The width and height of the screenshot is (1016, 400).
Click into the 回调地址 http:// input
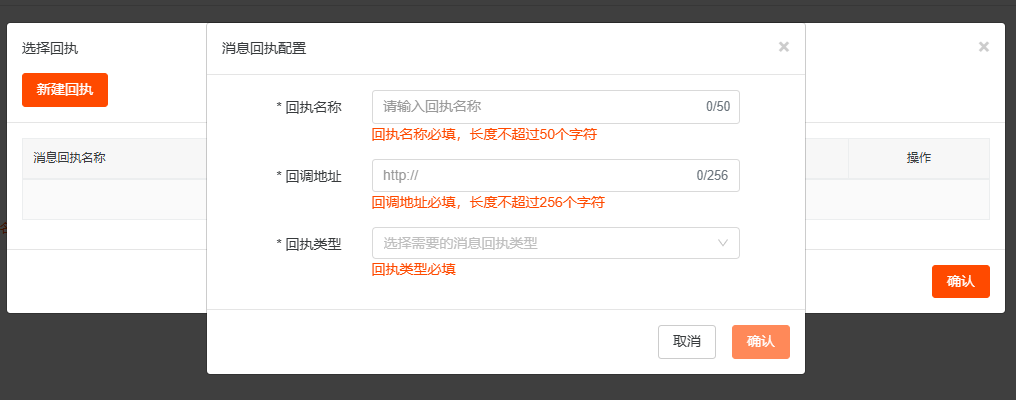tap(530, 175)
